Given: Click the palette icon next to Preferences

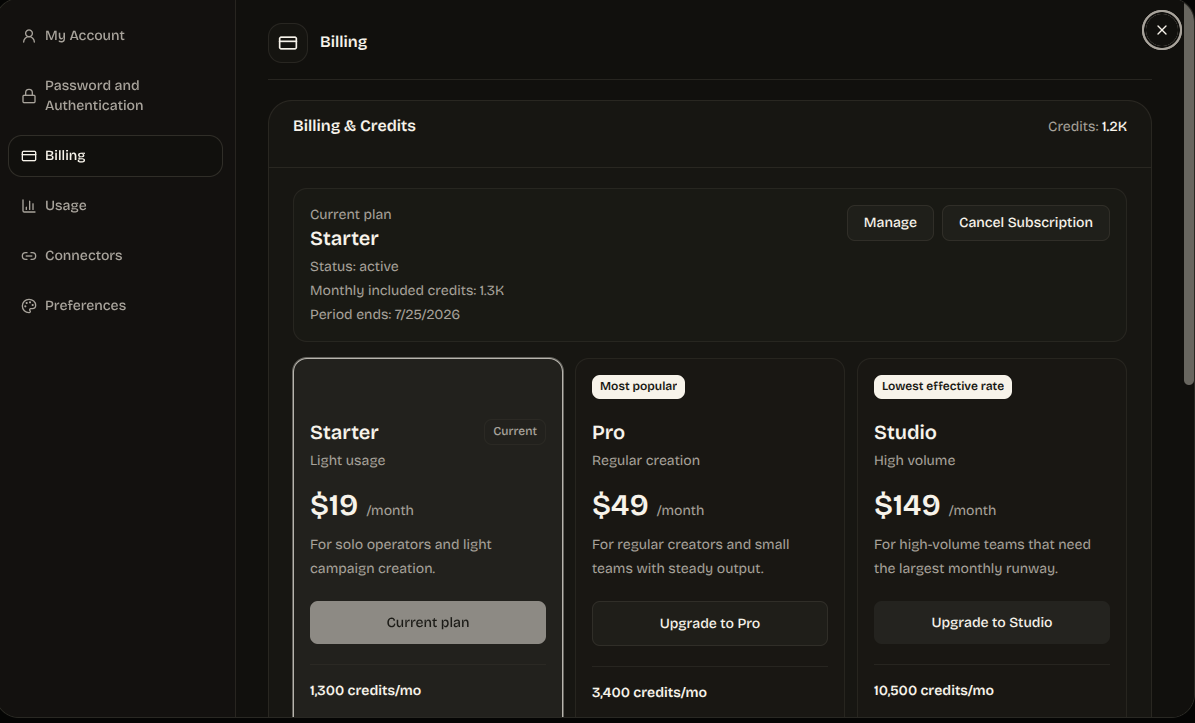Looking at the screenshot, I should click(29, 306).
